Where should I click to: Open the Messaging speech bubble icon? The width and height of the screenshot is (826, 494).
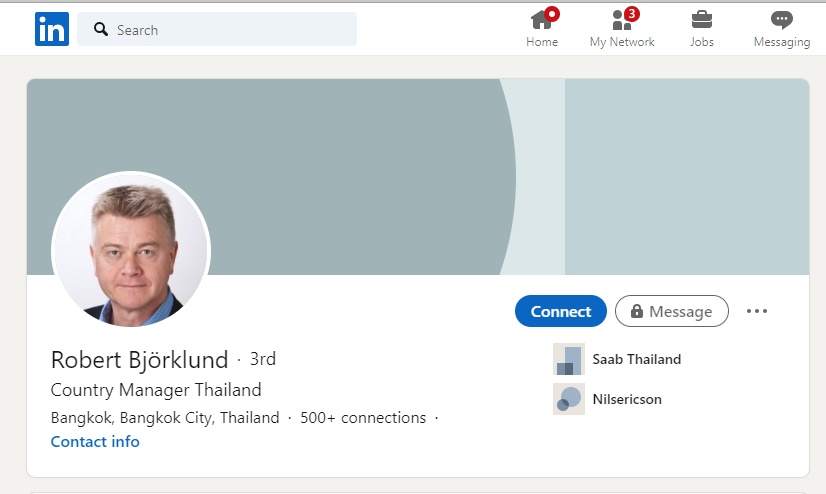tap(781, 20)
